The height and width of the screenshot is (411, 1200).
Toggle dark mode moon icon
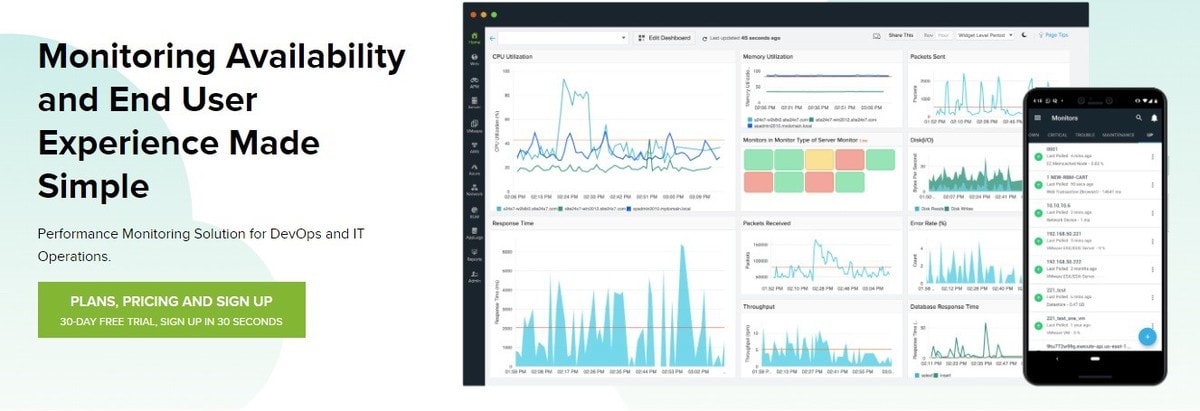1025,36
